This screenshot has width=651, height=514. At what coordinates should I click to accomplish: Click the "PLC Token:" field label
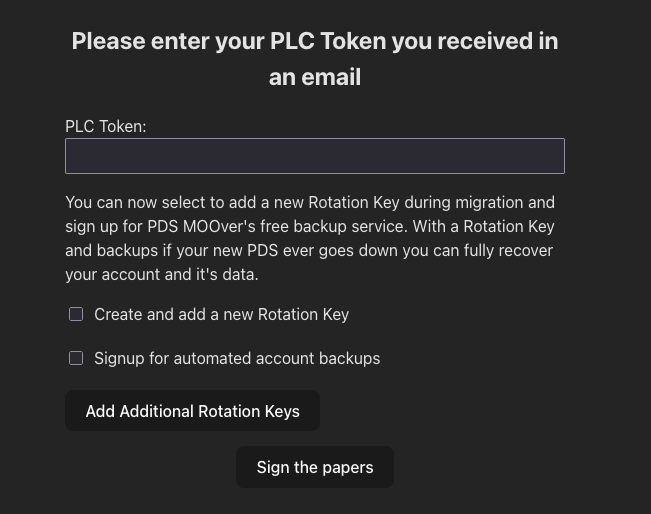coord(105,127)
